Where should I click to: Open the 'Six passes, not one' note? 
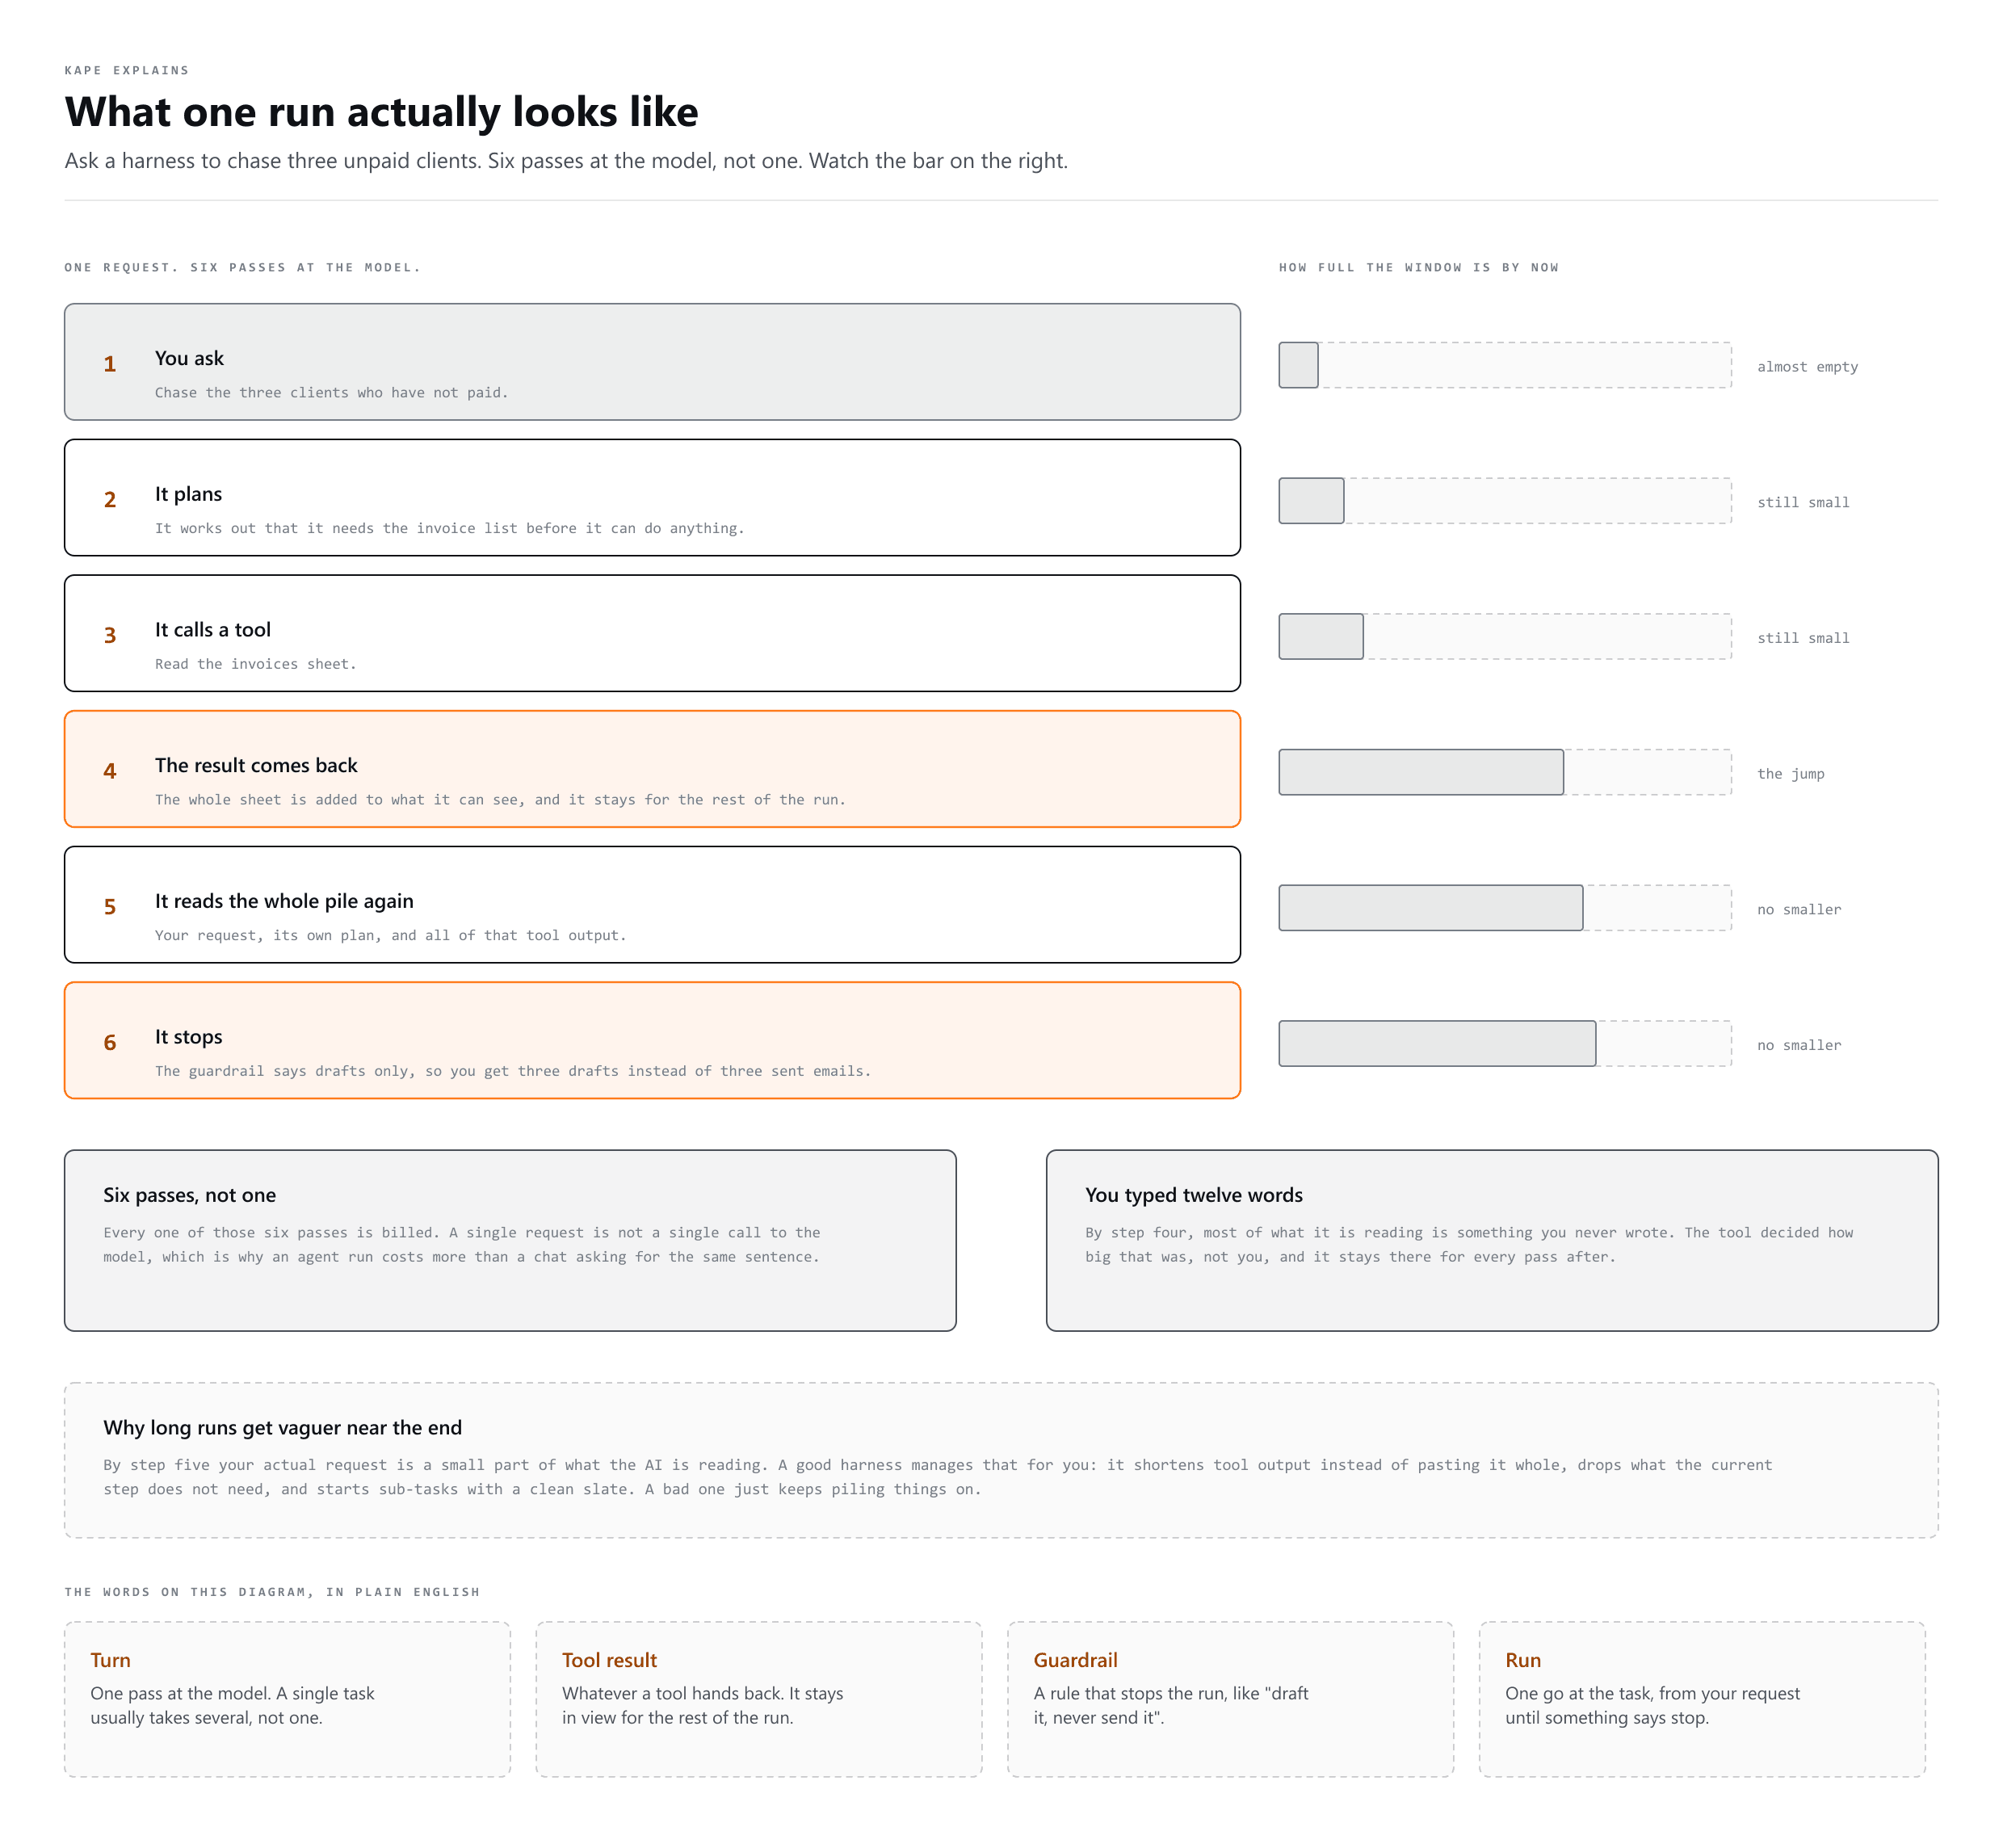pos(510,1241)
